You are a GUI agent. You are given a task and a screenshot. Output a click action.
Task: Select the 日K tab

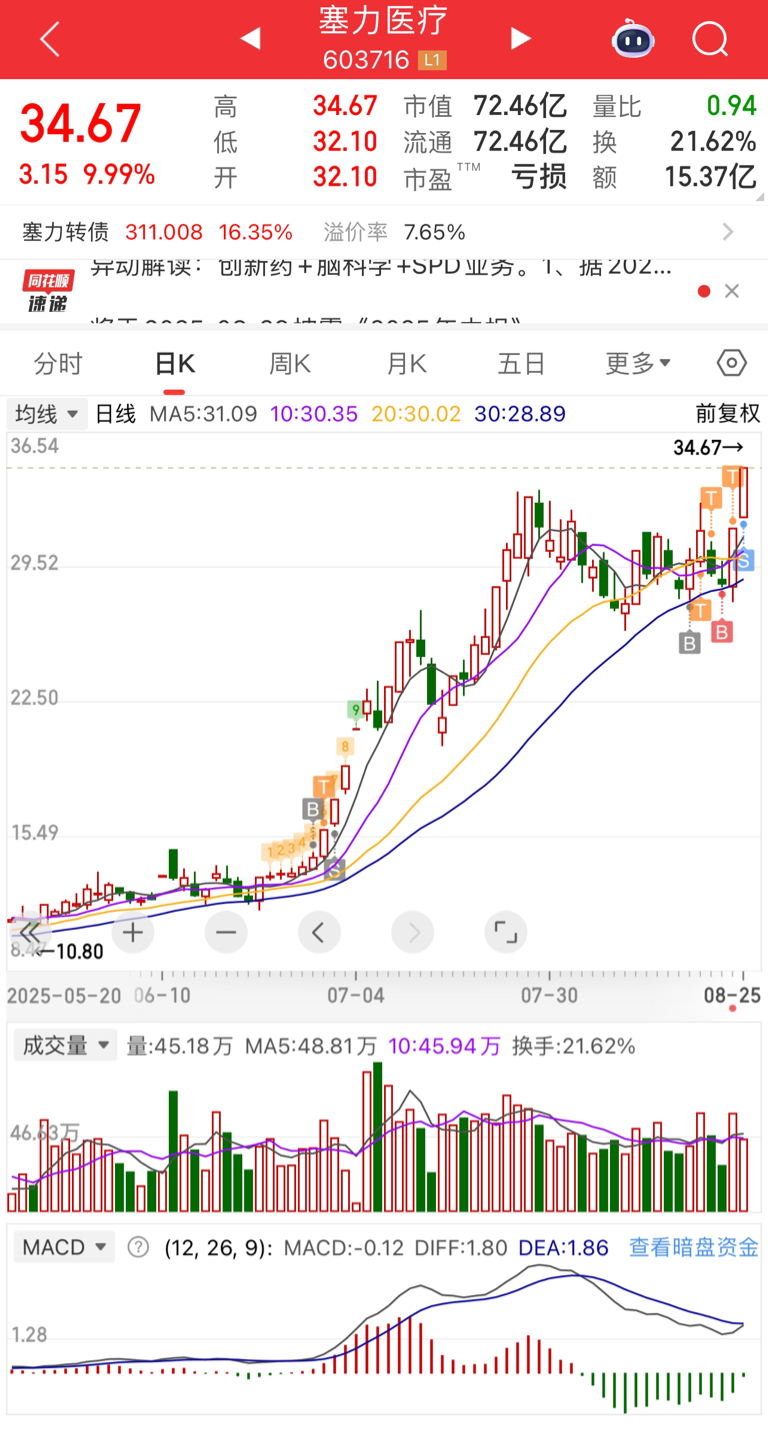[175, 363]
